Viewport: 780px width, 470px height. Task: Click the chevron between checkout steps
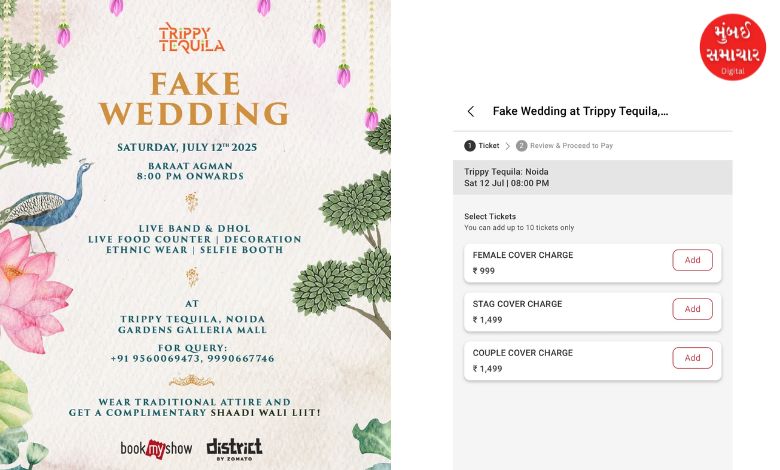pos(507,146)
